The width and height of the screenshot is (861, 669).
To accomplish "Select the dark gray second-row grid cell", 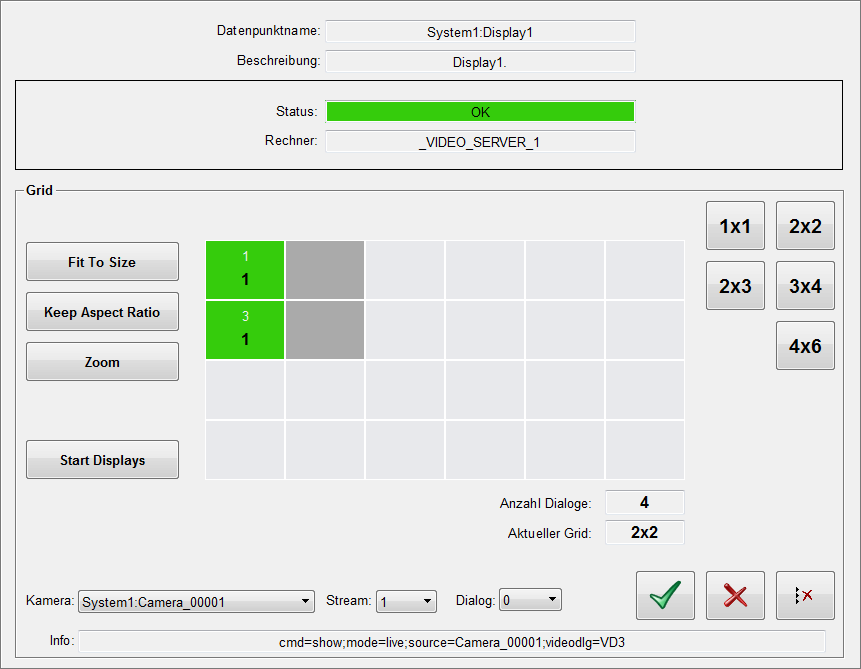I will (x=325, y=330).
